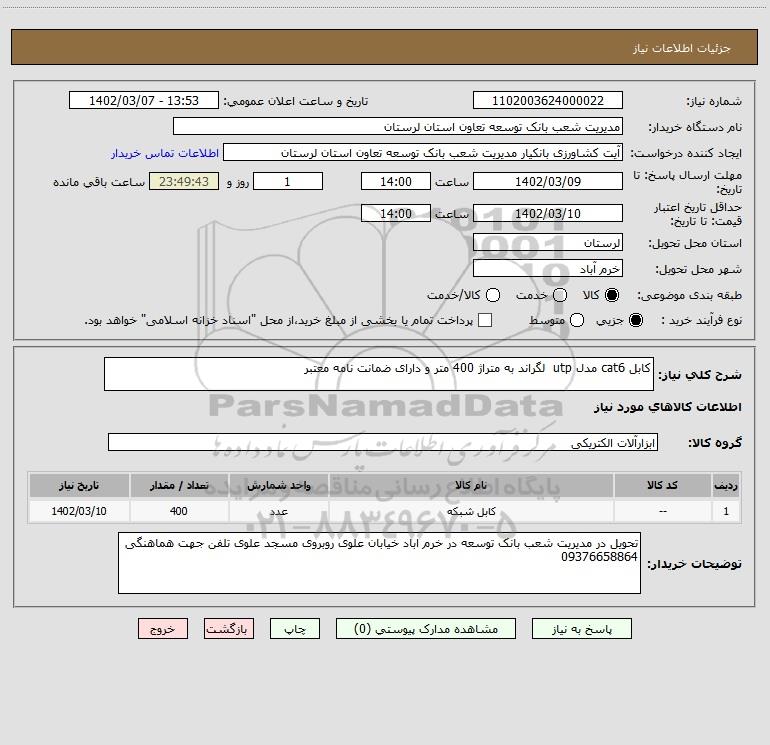Screen dimensions: 770x745
Task: Select the جزیی purchase type radio
Action: pyautogui.click(x=637, y=320)
